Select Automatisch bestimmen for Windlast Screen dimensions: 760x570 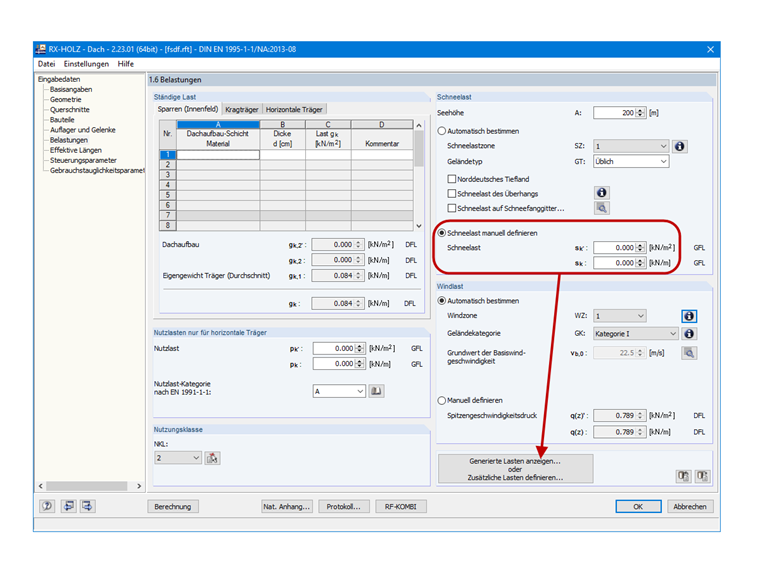(442, 301)
